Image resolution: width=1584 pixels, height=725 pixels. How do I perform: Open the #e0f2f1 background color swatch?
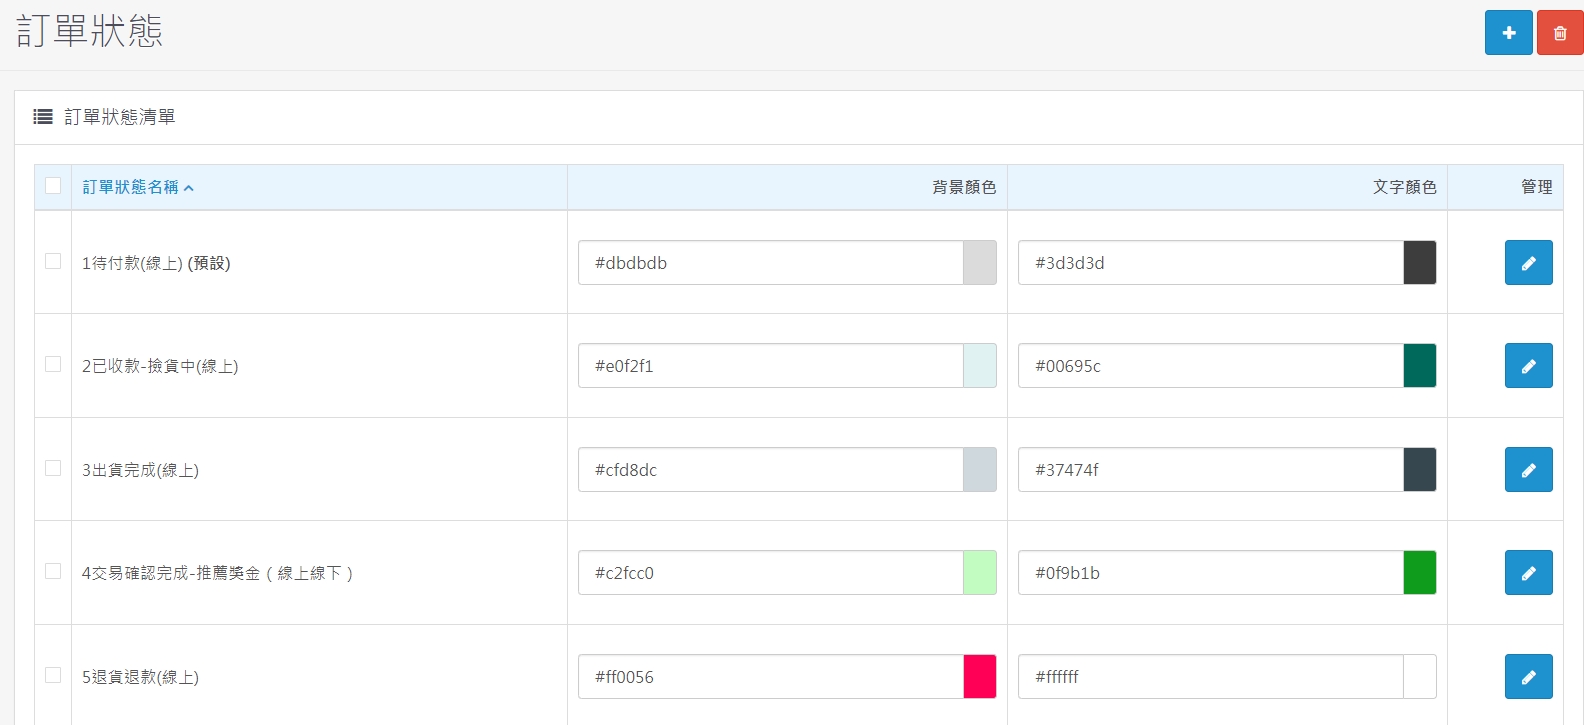980,366
